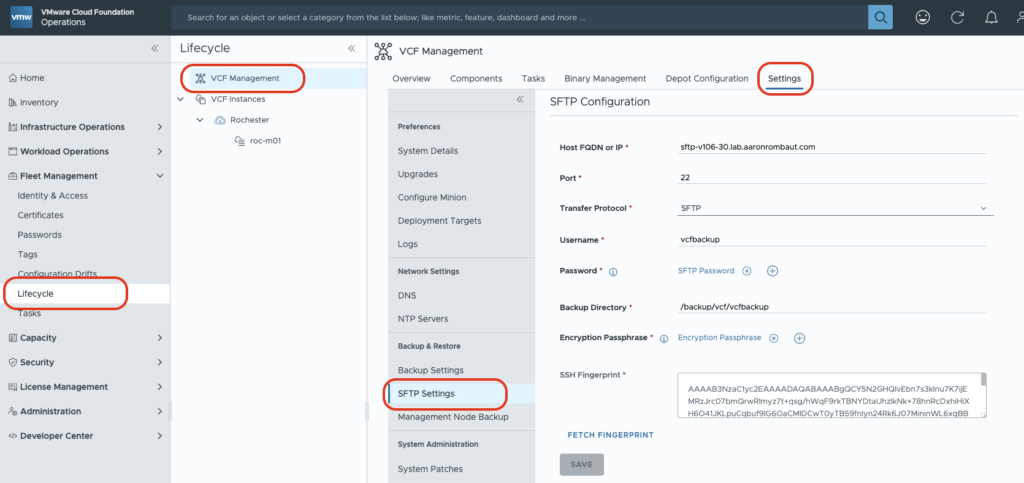
Task: Remove the Encryption Passphrase entry
Action: click(773, 338)
